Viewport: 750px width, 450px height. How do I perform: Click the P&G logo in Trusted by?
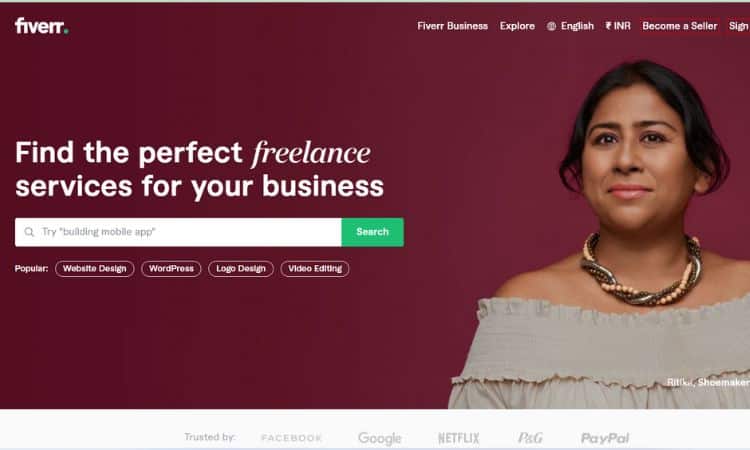coord(530,438)
